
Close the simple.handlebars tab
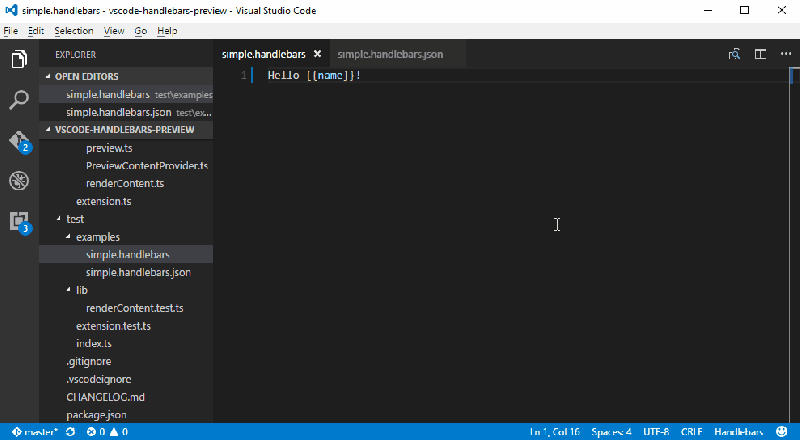pos(317,54)
